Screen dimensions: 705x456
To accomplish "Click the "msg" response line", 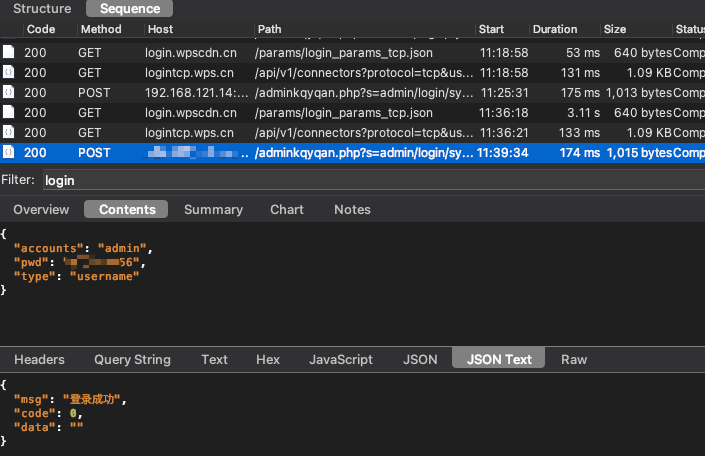I will tap(71, 399).
